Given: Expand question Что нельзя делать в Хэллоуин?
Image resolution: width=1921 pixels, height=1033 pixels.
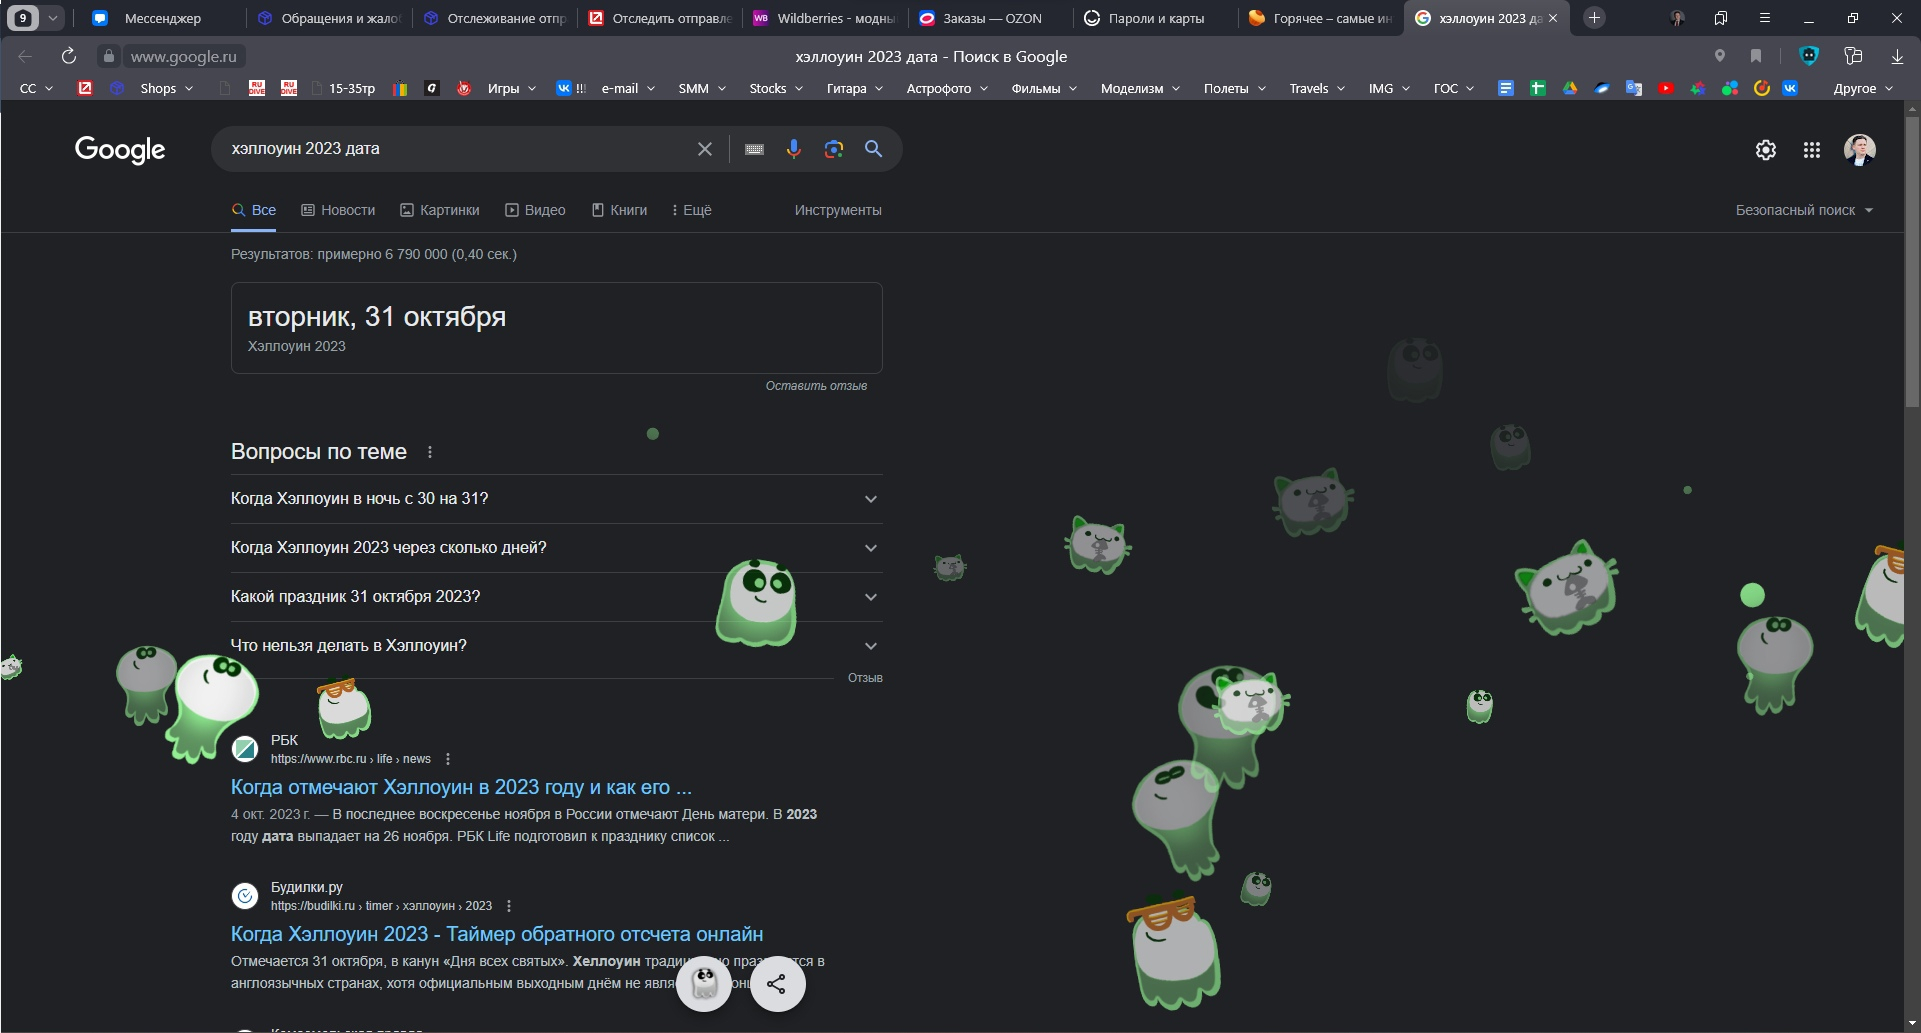Looking at the screenshot, I should click(556, 646).
